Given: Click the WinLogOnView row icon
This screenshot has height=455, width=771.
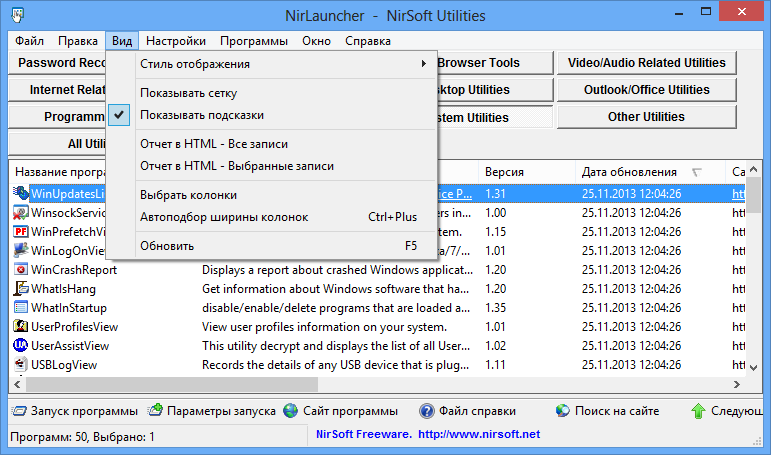Looking at the screenshot, I should point(21,250).
